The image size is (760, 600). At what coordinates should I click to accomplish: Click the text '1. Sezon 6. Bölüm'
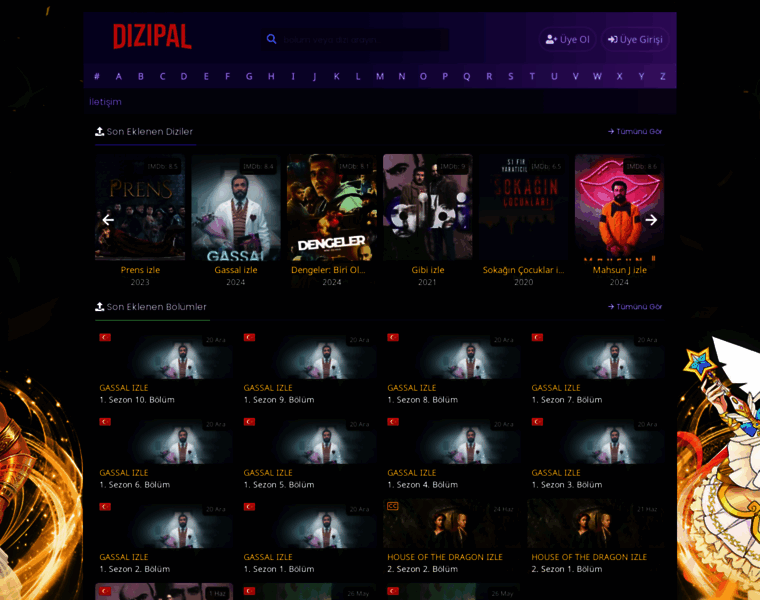[x=135, y=485]
